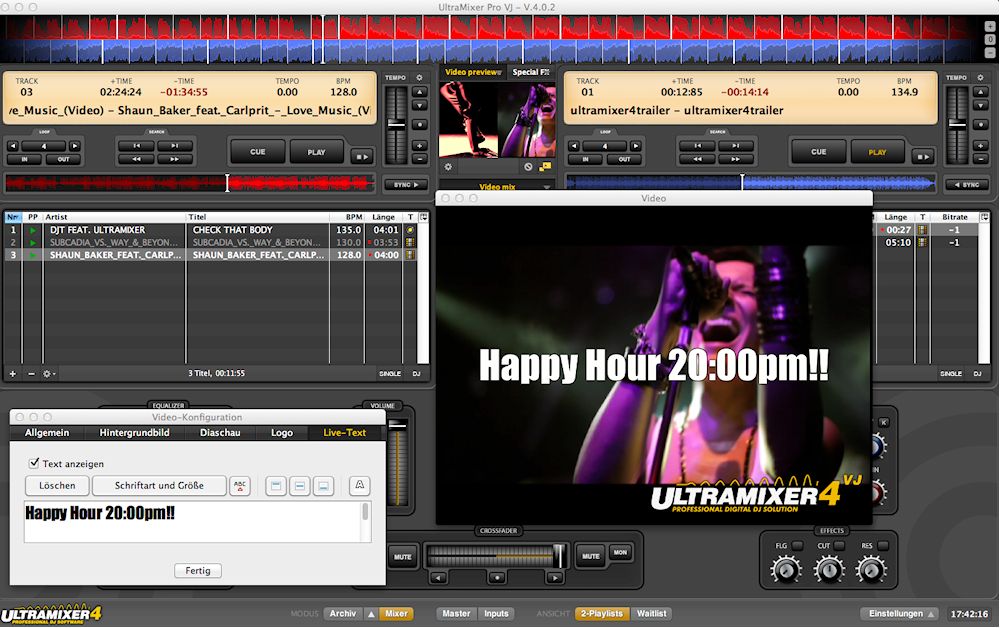Set loop OUT on left deck
The image size is (1000, 628).
click(x=63, y=159)
